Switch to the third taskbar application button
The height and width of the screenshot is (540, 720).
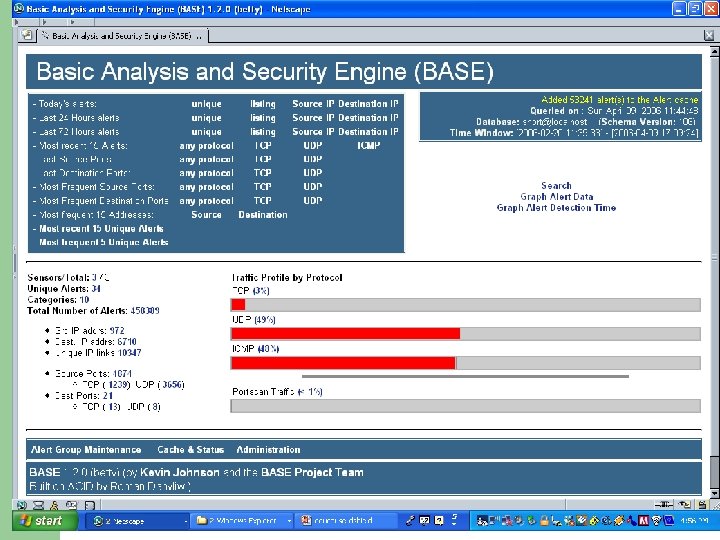[345, 521]
